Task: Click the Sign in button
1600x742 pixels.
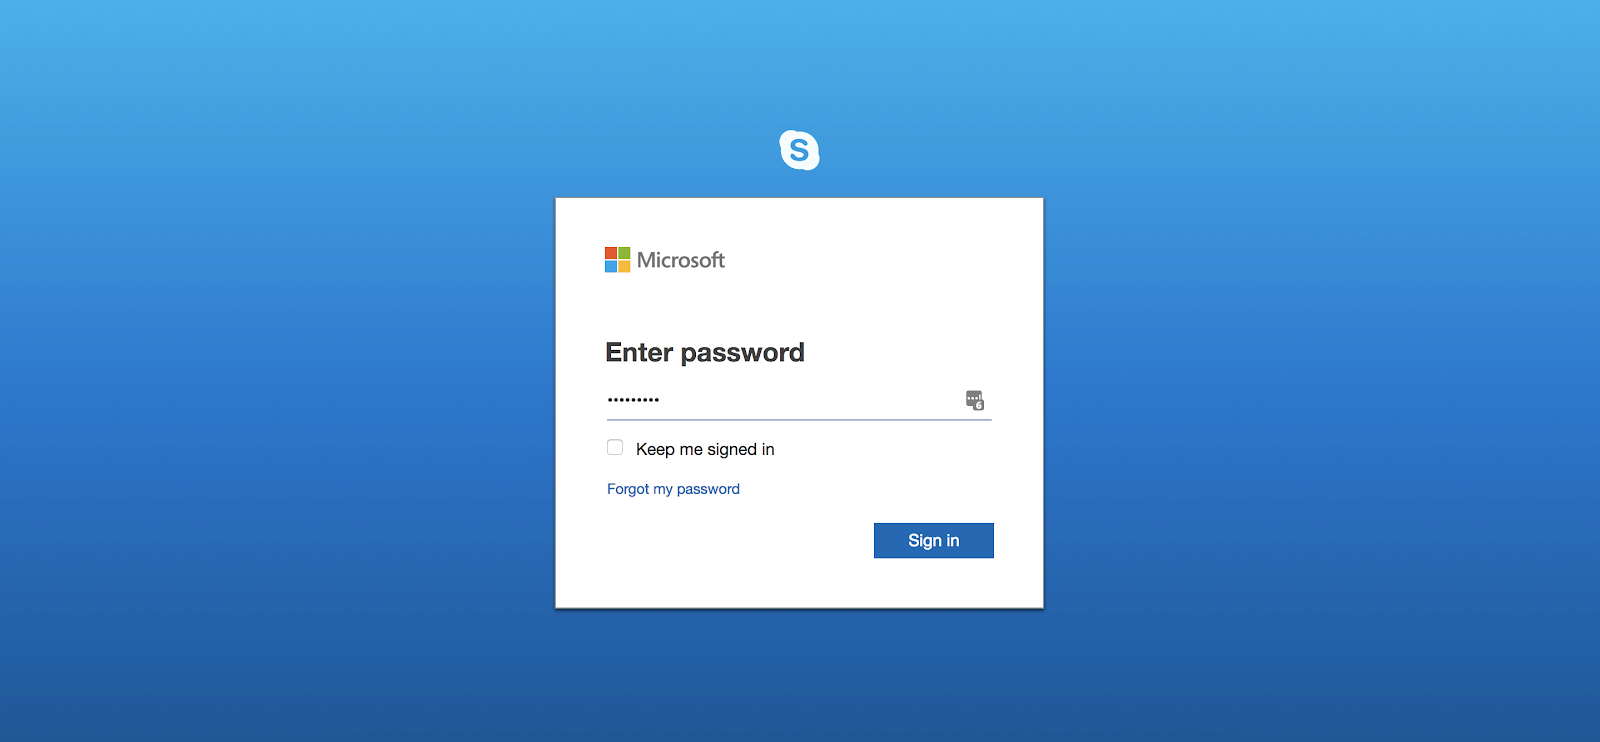Action: [x=934, y=541]
